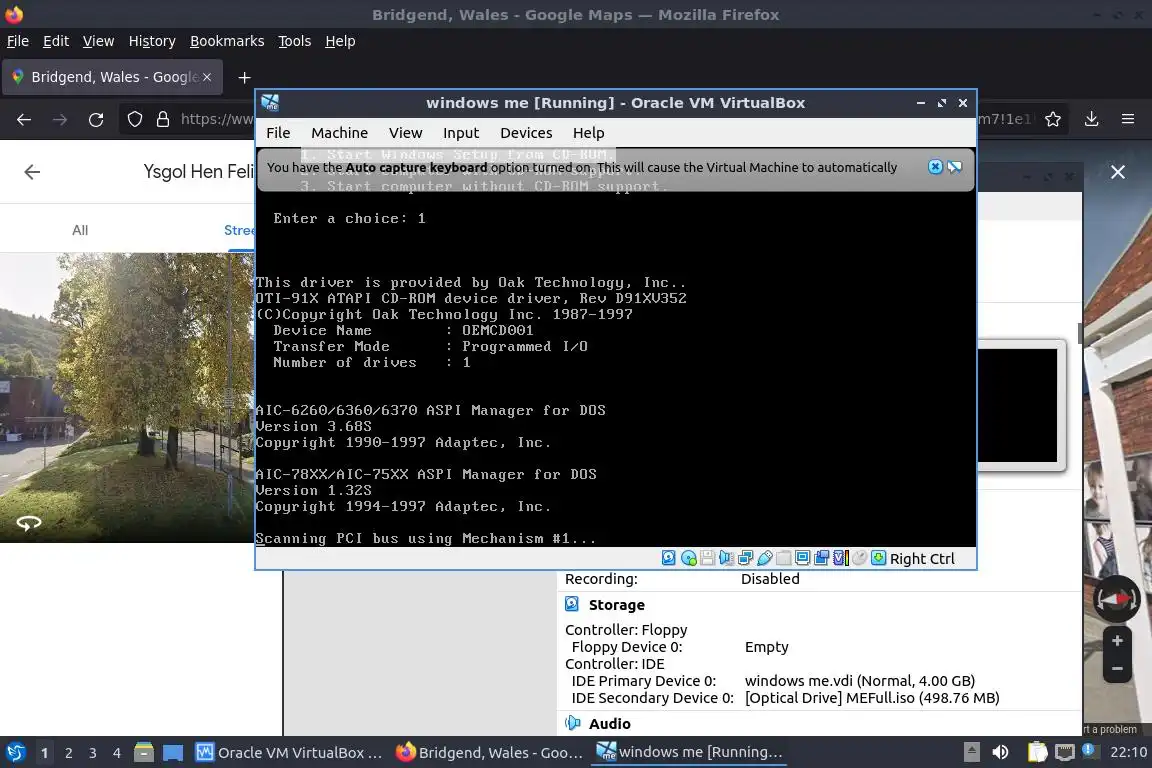Screen dimensions: 1152x768
Task: Click the volume speaker icon in system tray
Action: coord(1000,753)
